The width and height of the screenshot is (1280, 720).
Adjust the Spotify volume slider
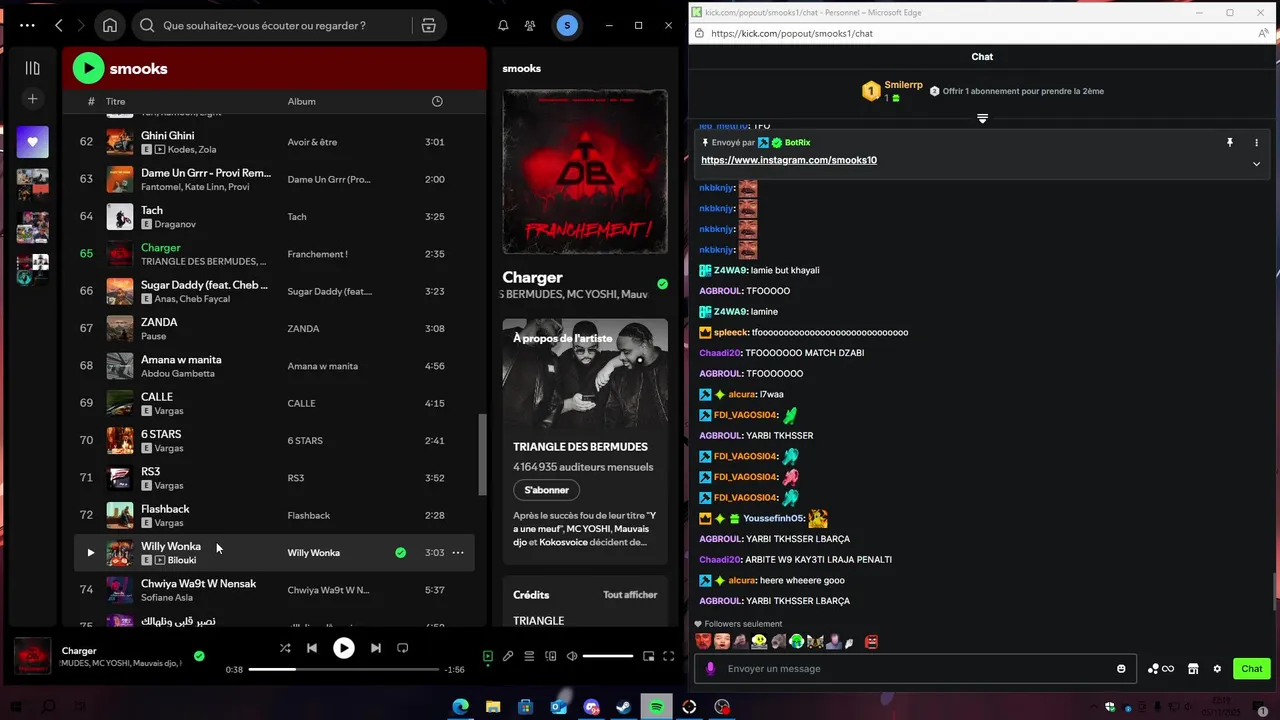click(x=608, y=656)
